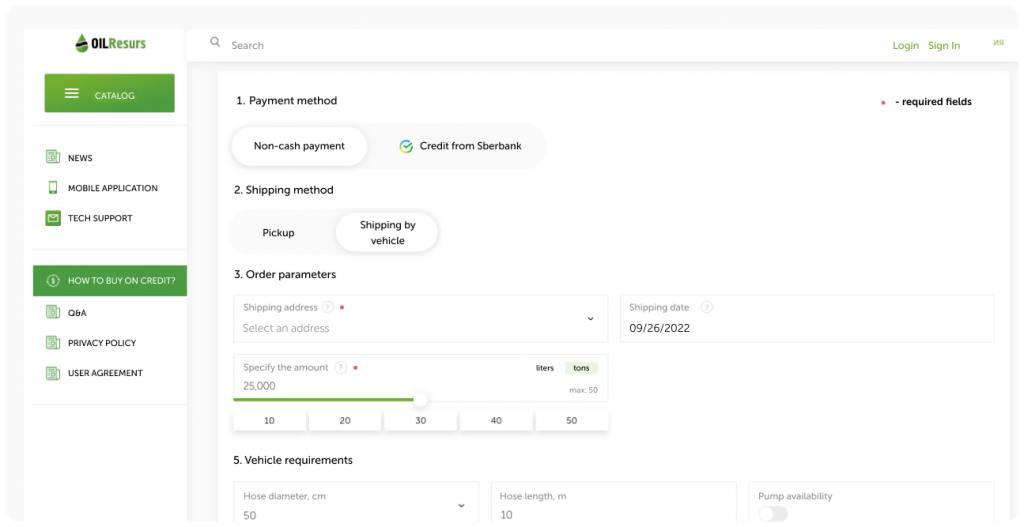
Task: Open How to Buy on Credit
Action: pyautogui.click(x=110, y=281)
